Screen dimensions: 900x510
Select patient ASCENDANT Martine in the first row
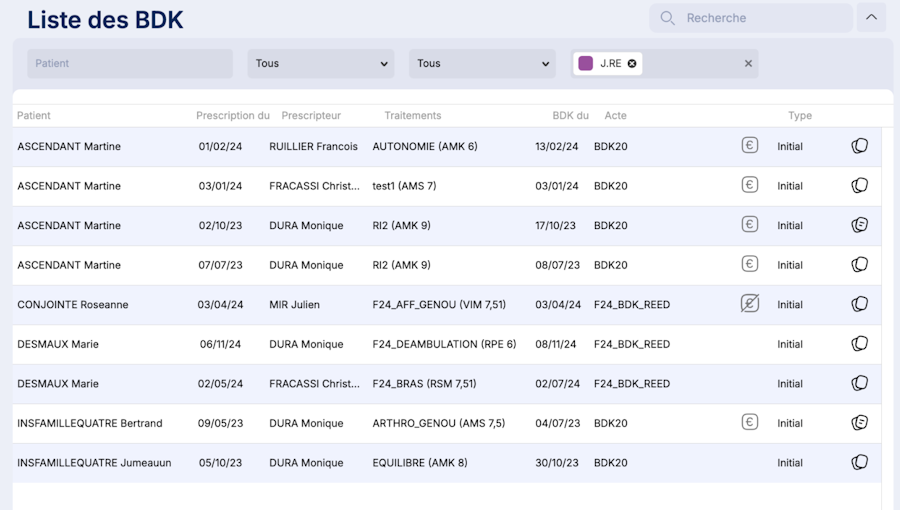(69, 147)
